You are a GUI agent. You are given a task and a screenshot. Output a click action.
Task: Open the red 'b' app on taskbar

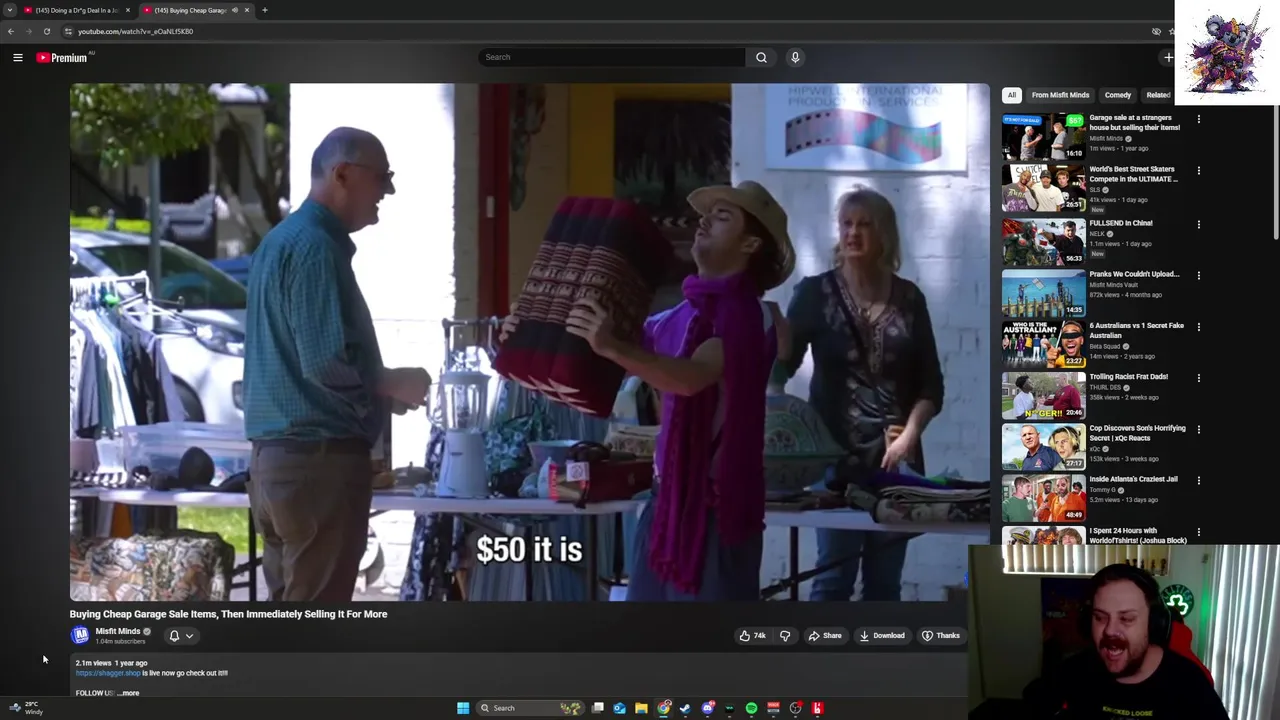pos(817,708)
